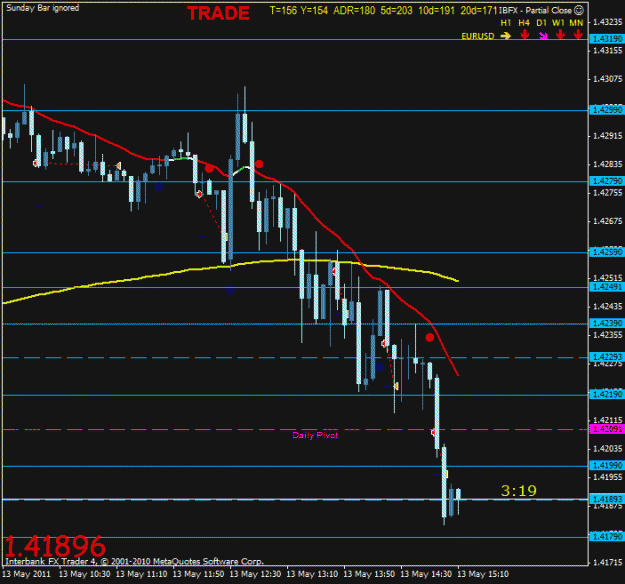Click the 'T=156 Y=154' range readout
Screen dimensions: 625x584
299,10
